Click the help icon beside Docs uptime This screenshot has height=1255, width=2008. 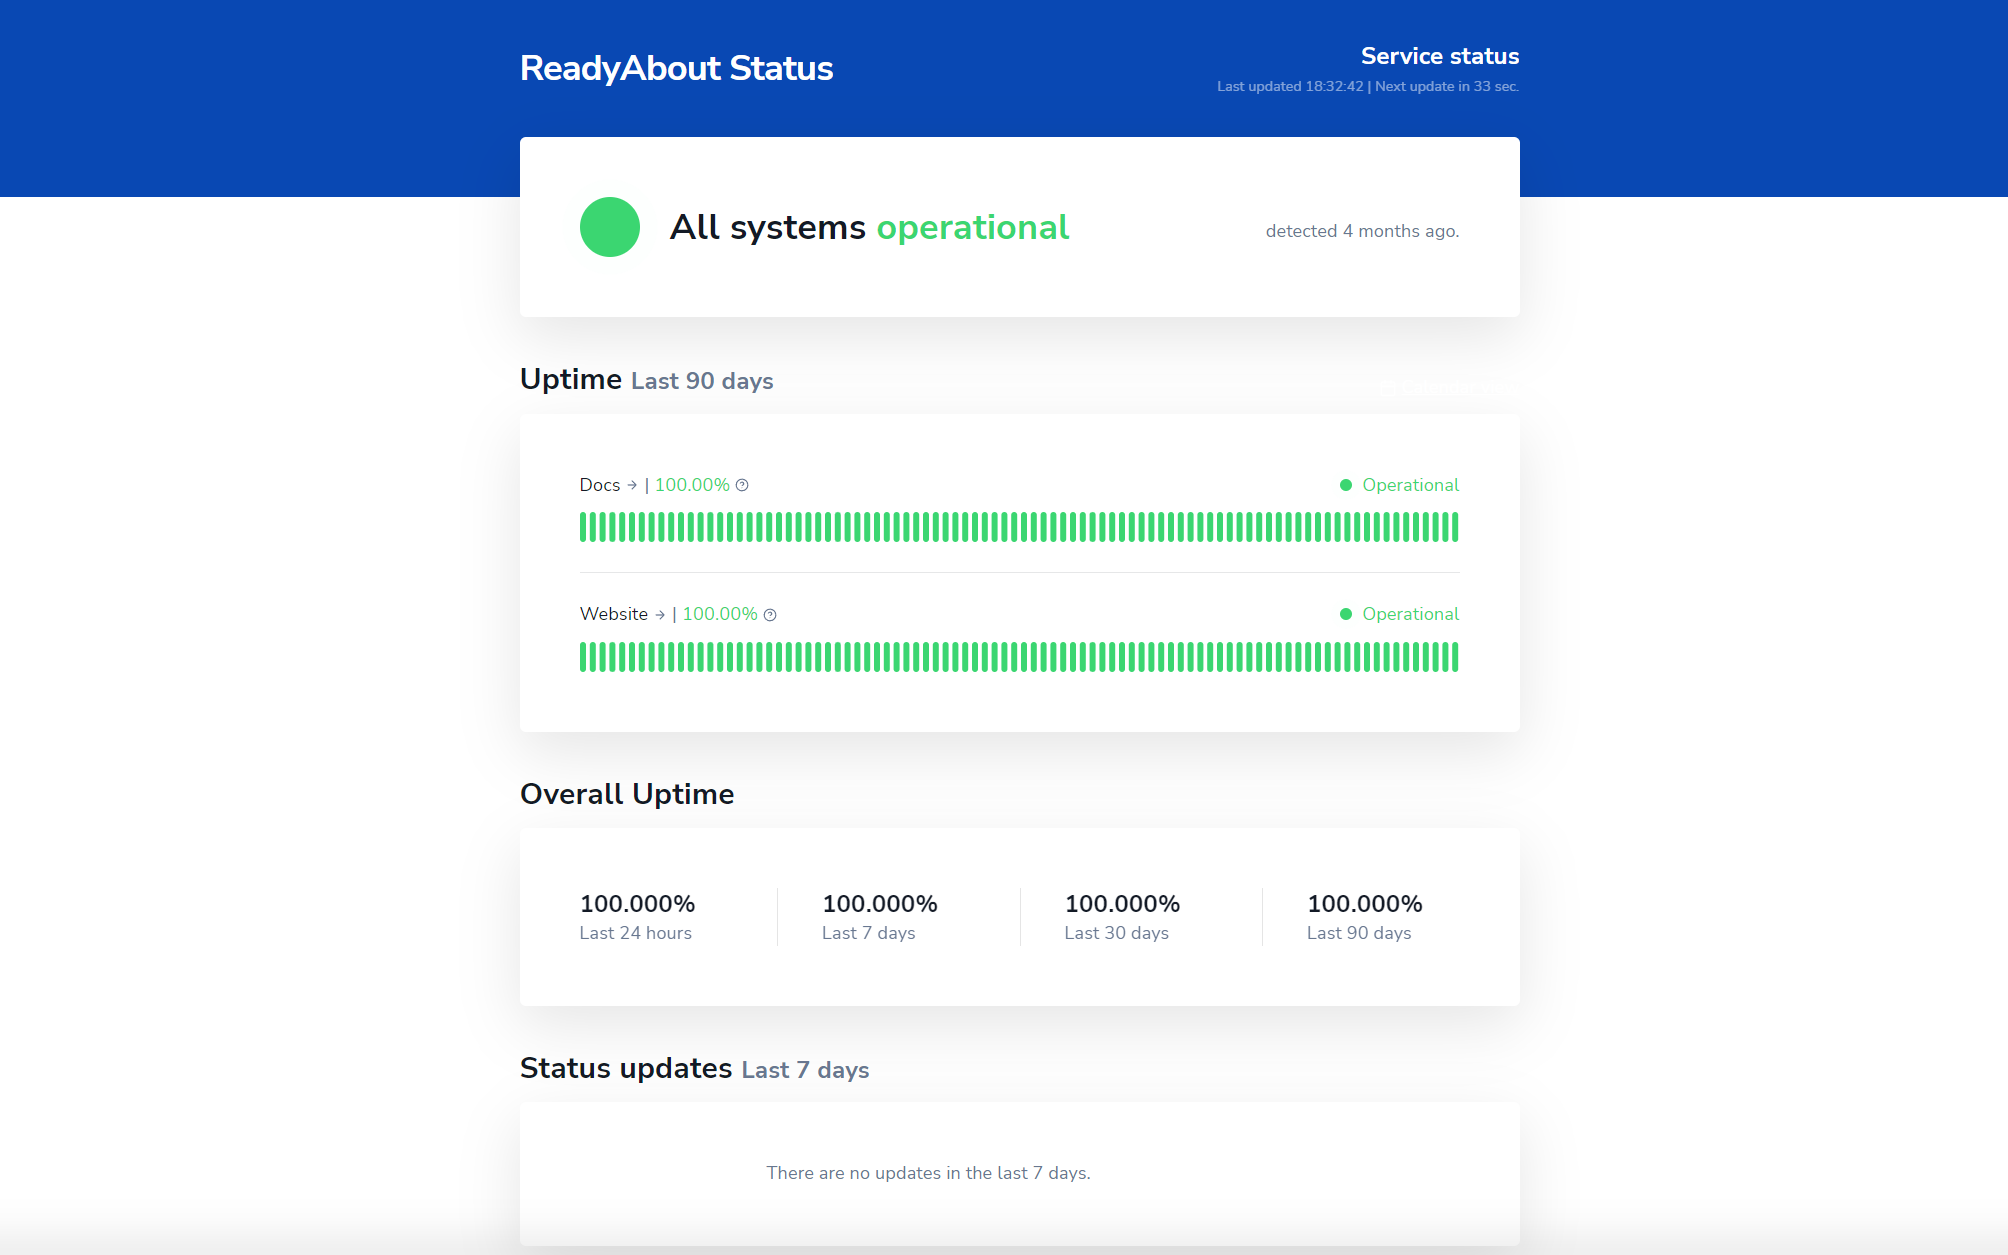(742, 485)
